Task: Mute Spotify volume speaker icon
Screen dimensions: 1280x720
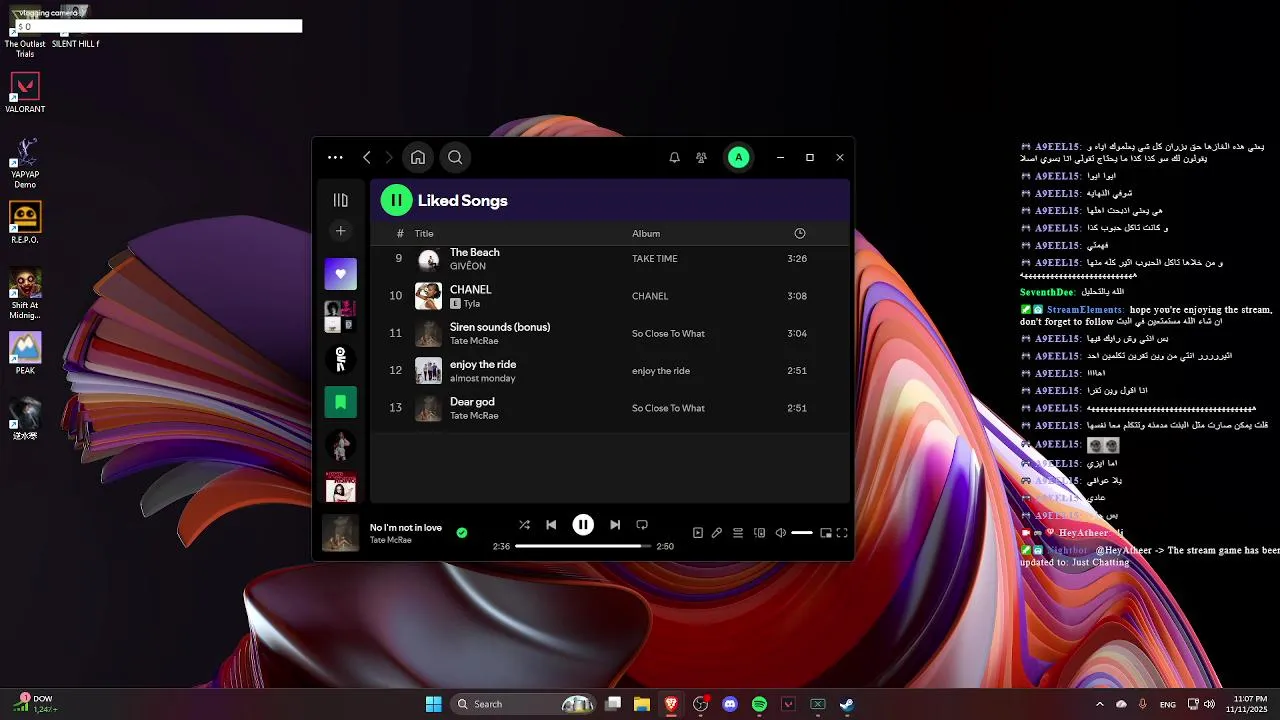Action: pos(781,533)
